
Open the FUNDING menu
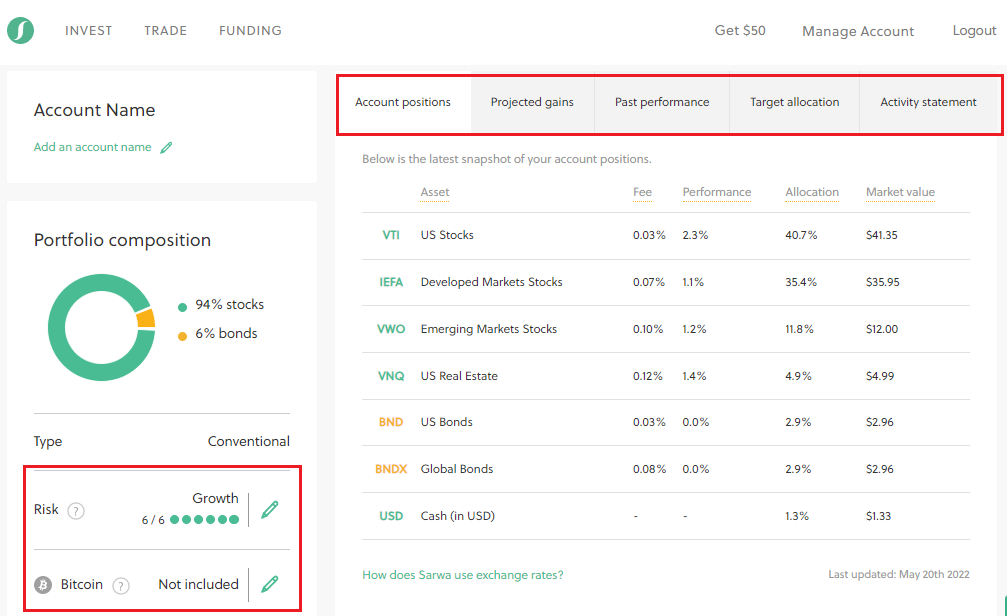[x=250, y=30]
